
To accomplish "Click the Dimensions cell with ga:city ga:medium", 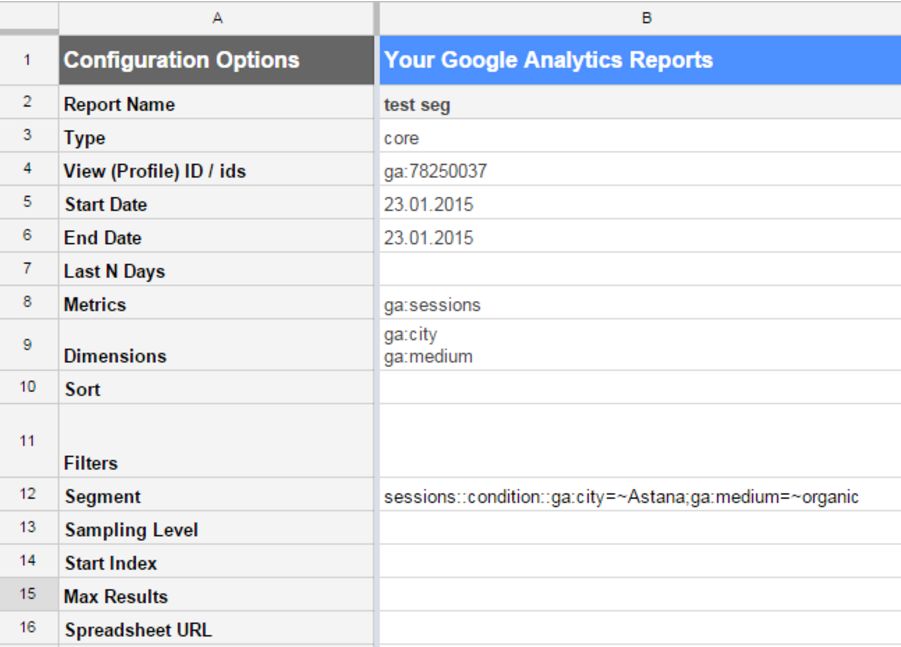I will coord(640,345).
